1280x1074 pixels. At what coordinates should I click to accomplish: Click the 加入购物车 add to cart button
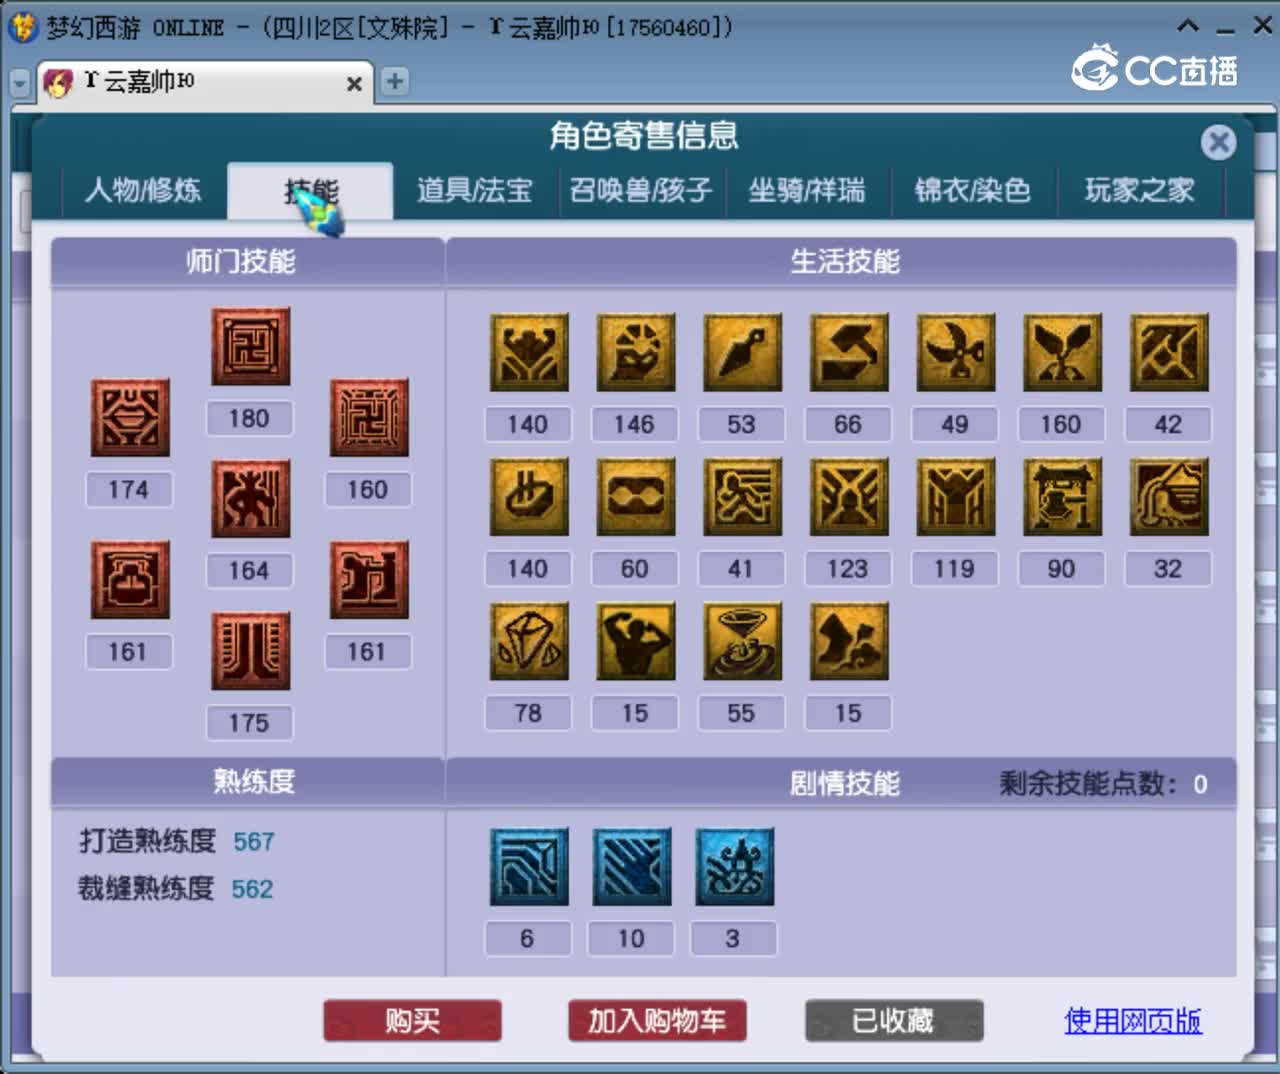click(x=657, y=1021)
